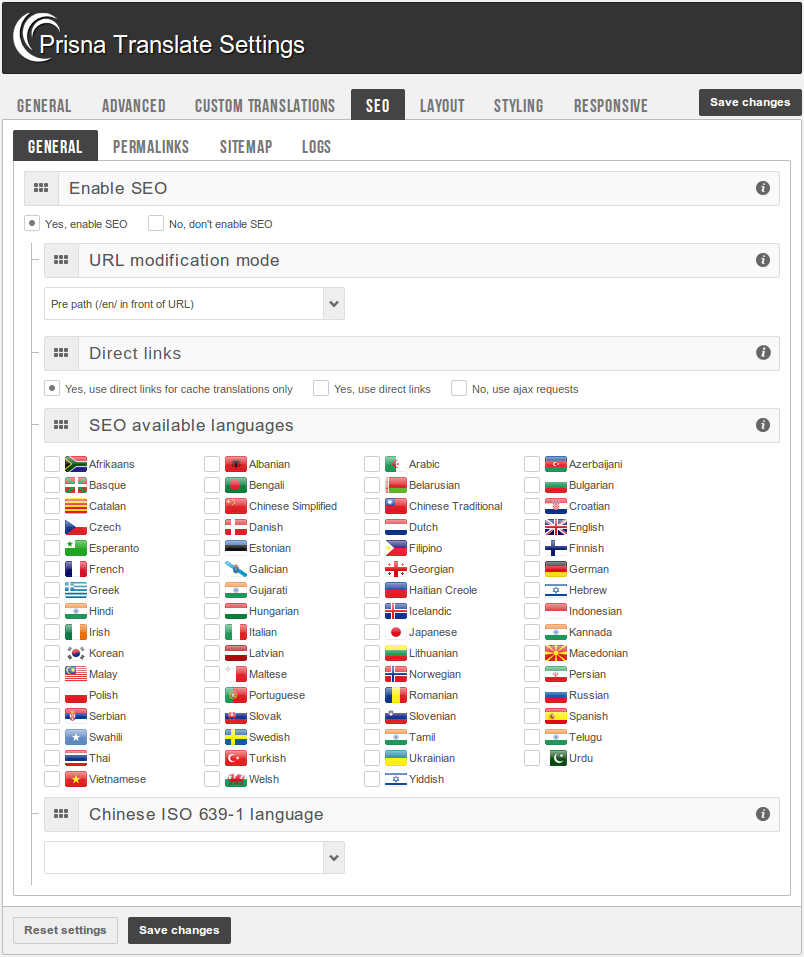Click the grid icon beside URL modification mode

coord(61,260)
